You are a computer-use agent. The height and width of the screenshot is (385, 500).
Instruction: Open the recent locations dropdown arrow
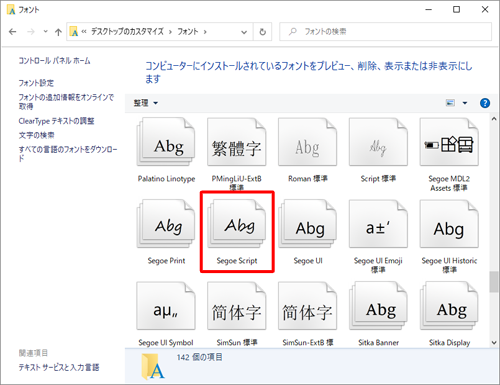pos(46,32)
